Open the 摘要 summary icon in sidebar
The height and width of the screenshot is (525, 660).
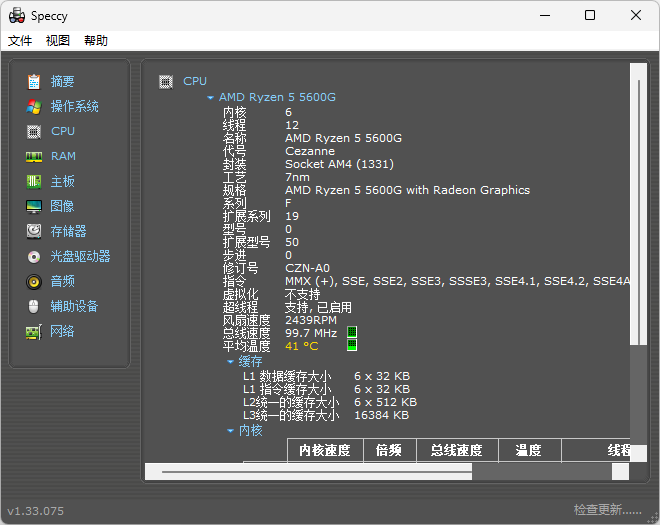pos(34,82)
